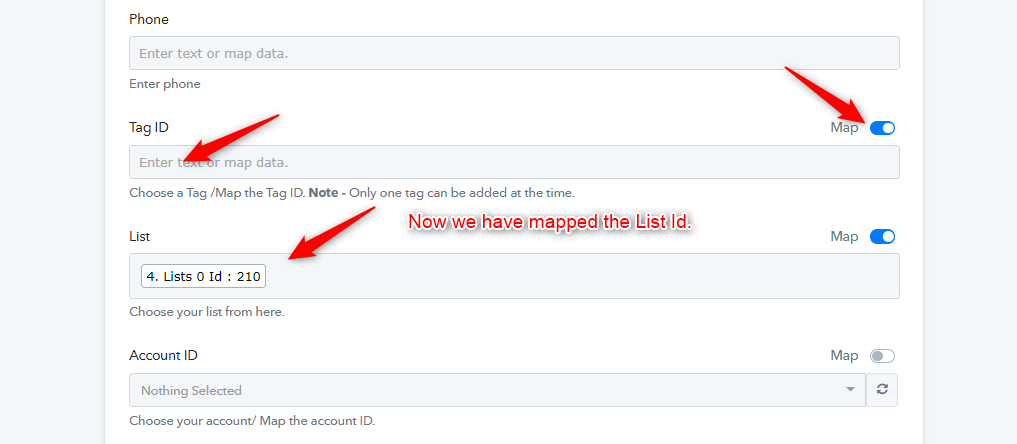Viewport: 1017px width, 444px height.
Task: Click the Map label beside List toggle
Action: coord(844,237)
